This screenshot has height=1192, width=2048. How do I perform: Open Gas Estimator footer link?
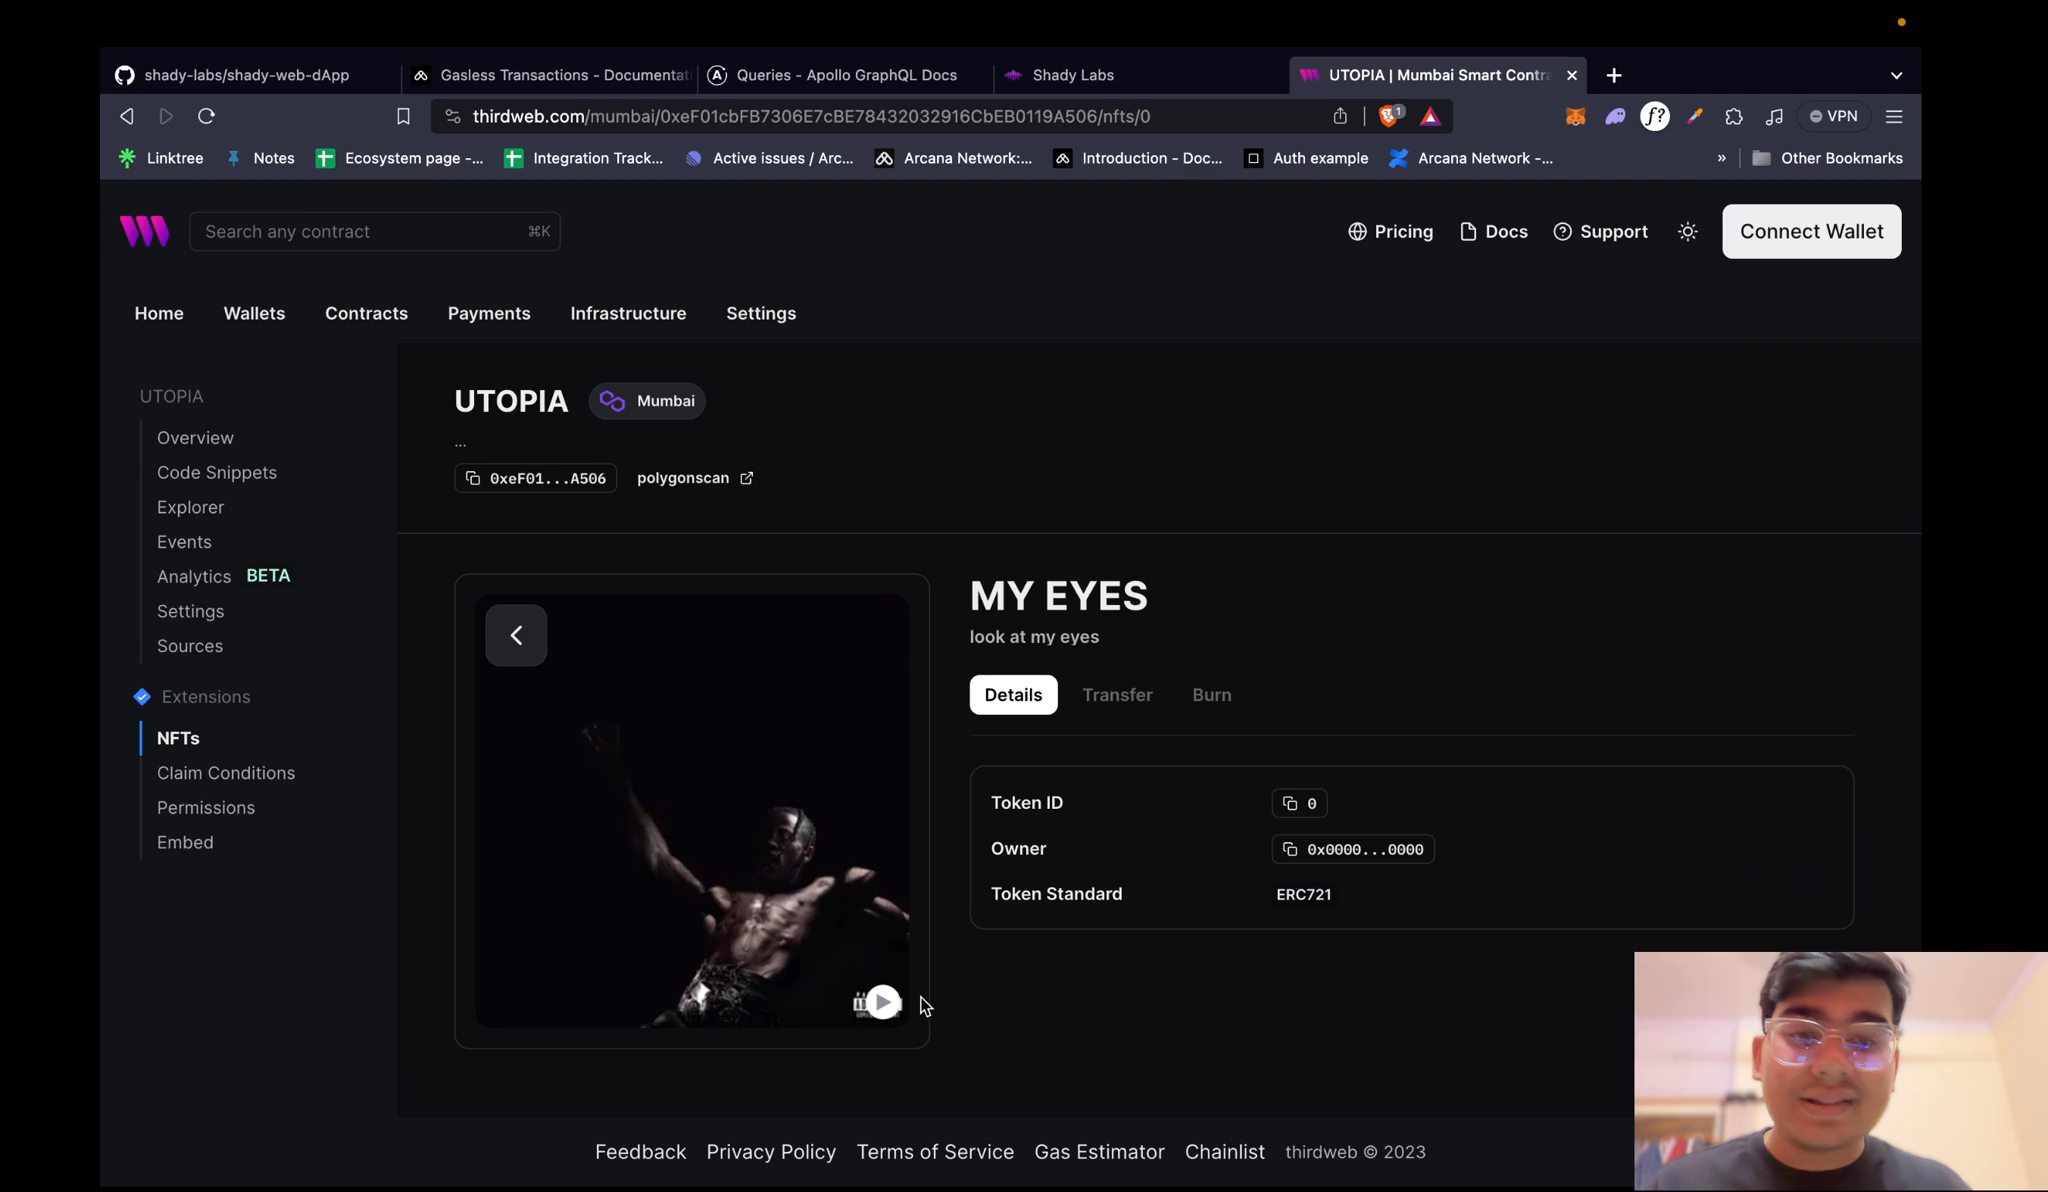click(x=1099, y=1152)
